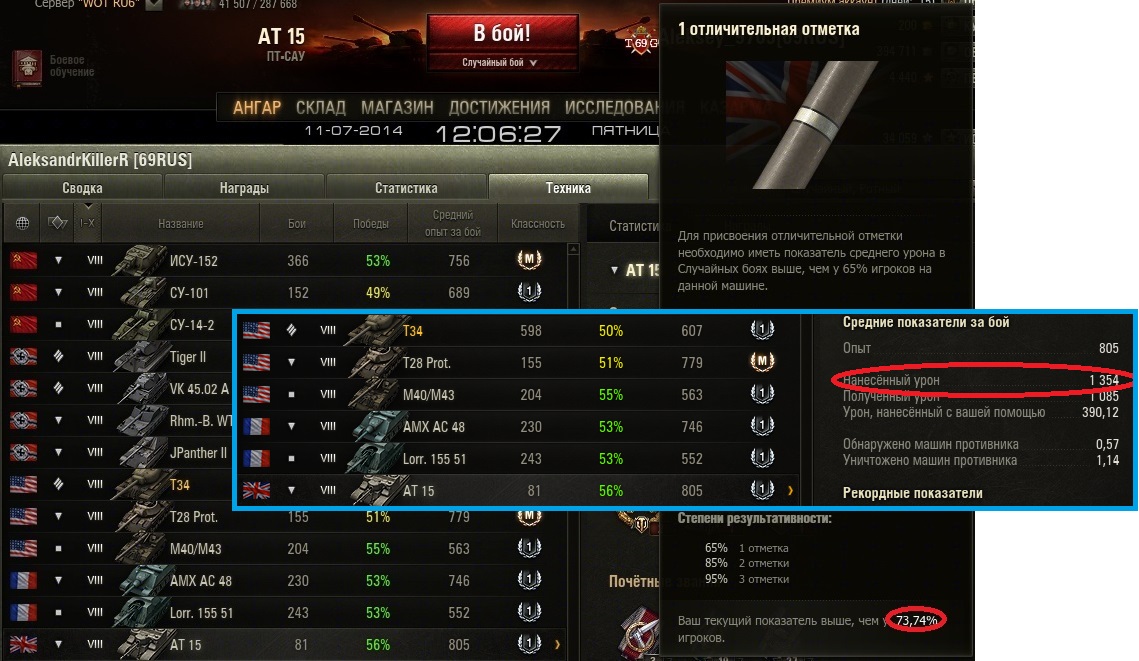The width and height of the screenshot is (1139, 661).
Task: Click the T28 Prot. mastery badge in the highlighted panel
Action: 761,361
